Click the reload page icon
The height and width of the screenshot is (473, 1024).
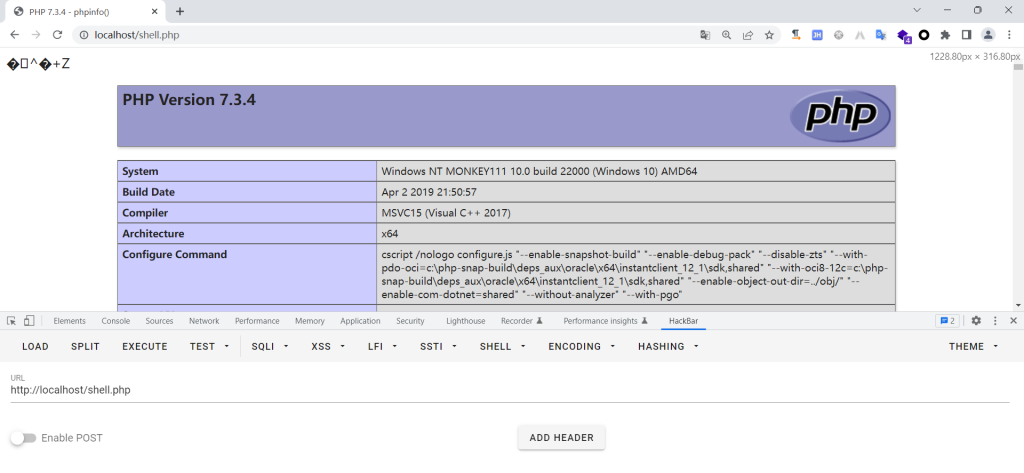coord(57,34)
